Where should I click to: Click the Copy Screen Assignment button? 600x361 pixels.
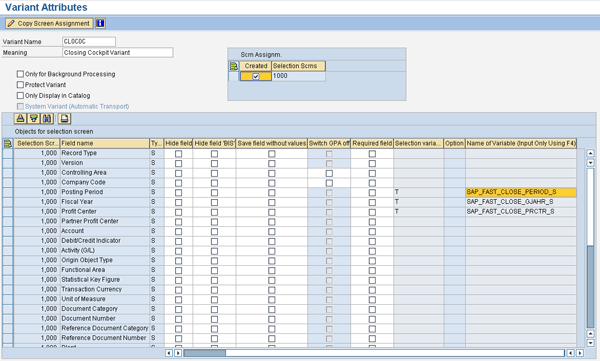point(49,23)
